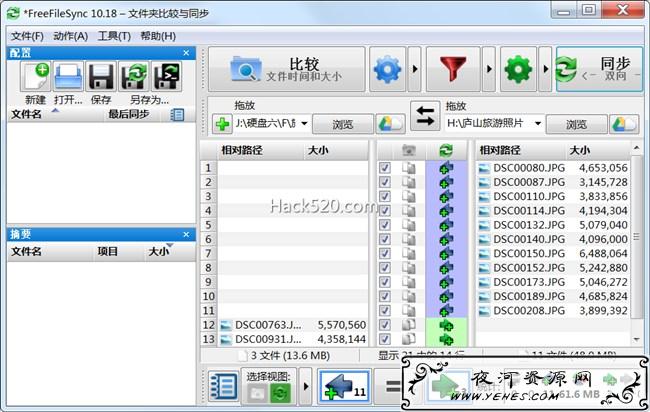Open comparison settings blue gear
Viewport: 650px width, 412px height.
[x=388, y=69]
